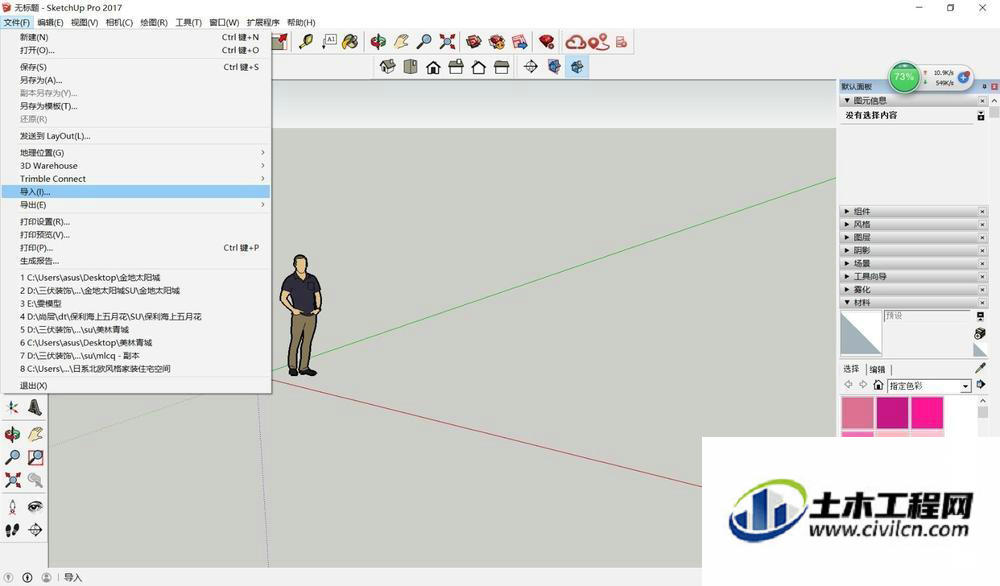Choose 退出(X) to quit
This screenshot has height=586, width=1000.
click(135, 385)
